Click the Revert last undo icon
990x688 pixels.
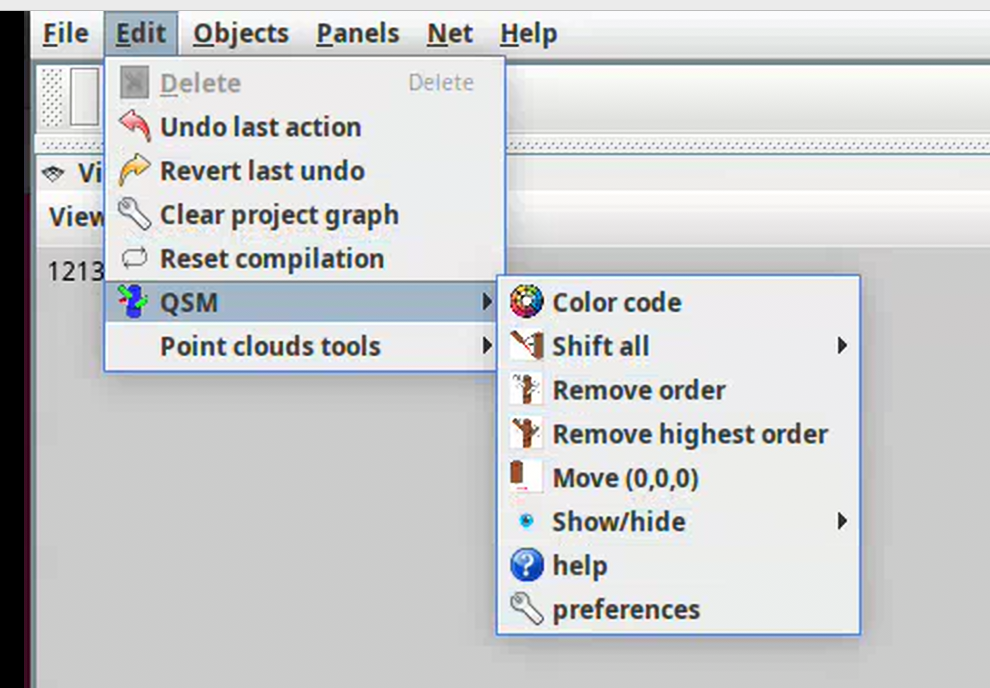[x=134, y=171]
